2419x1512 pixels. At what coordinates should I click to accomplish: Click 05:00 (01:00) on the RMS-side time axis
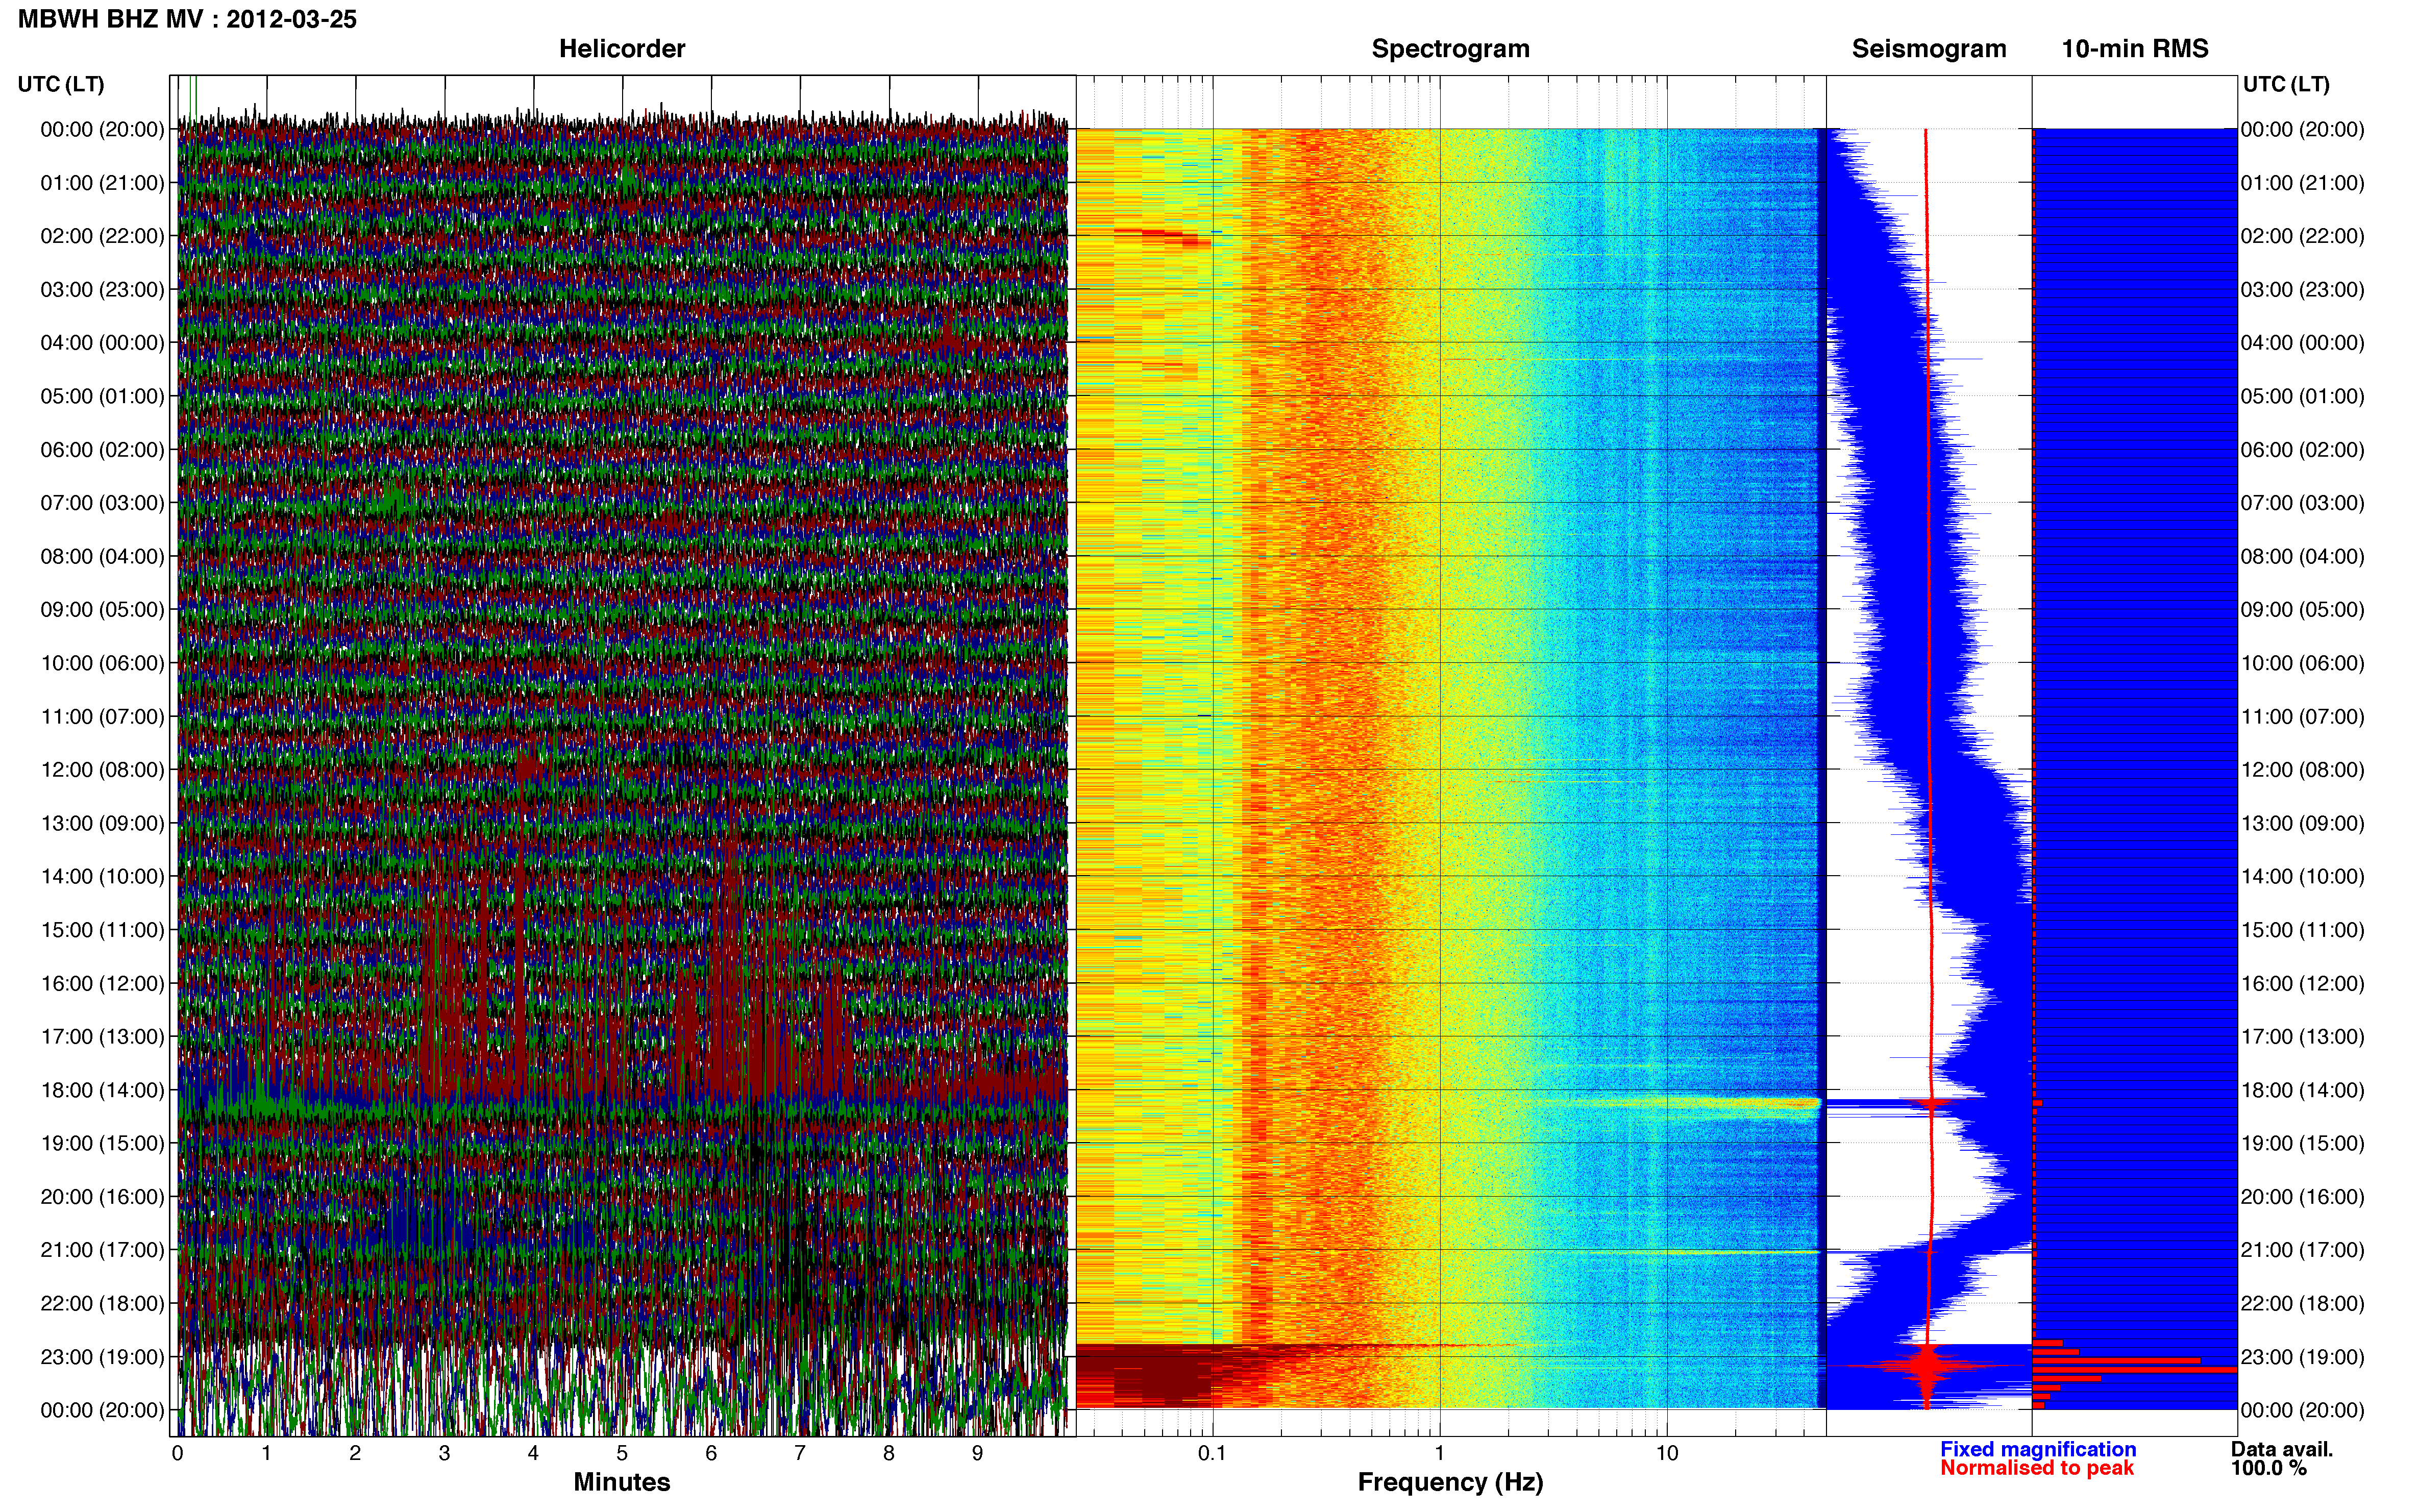(2302, 396)
